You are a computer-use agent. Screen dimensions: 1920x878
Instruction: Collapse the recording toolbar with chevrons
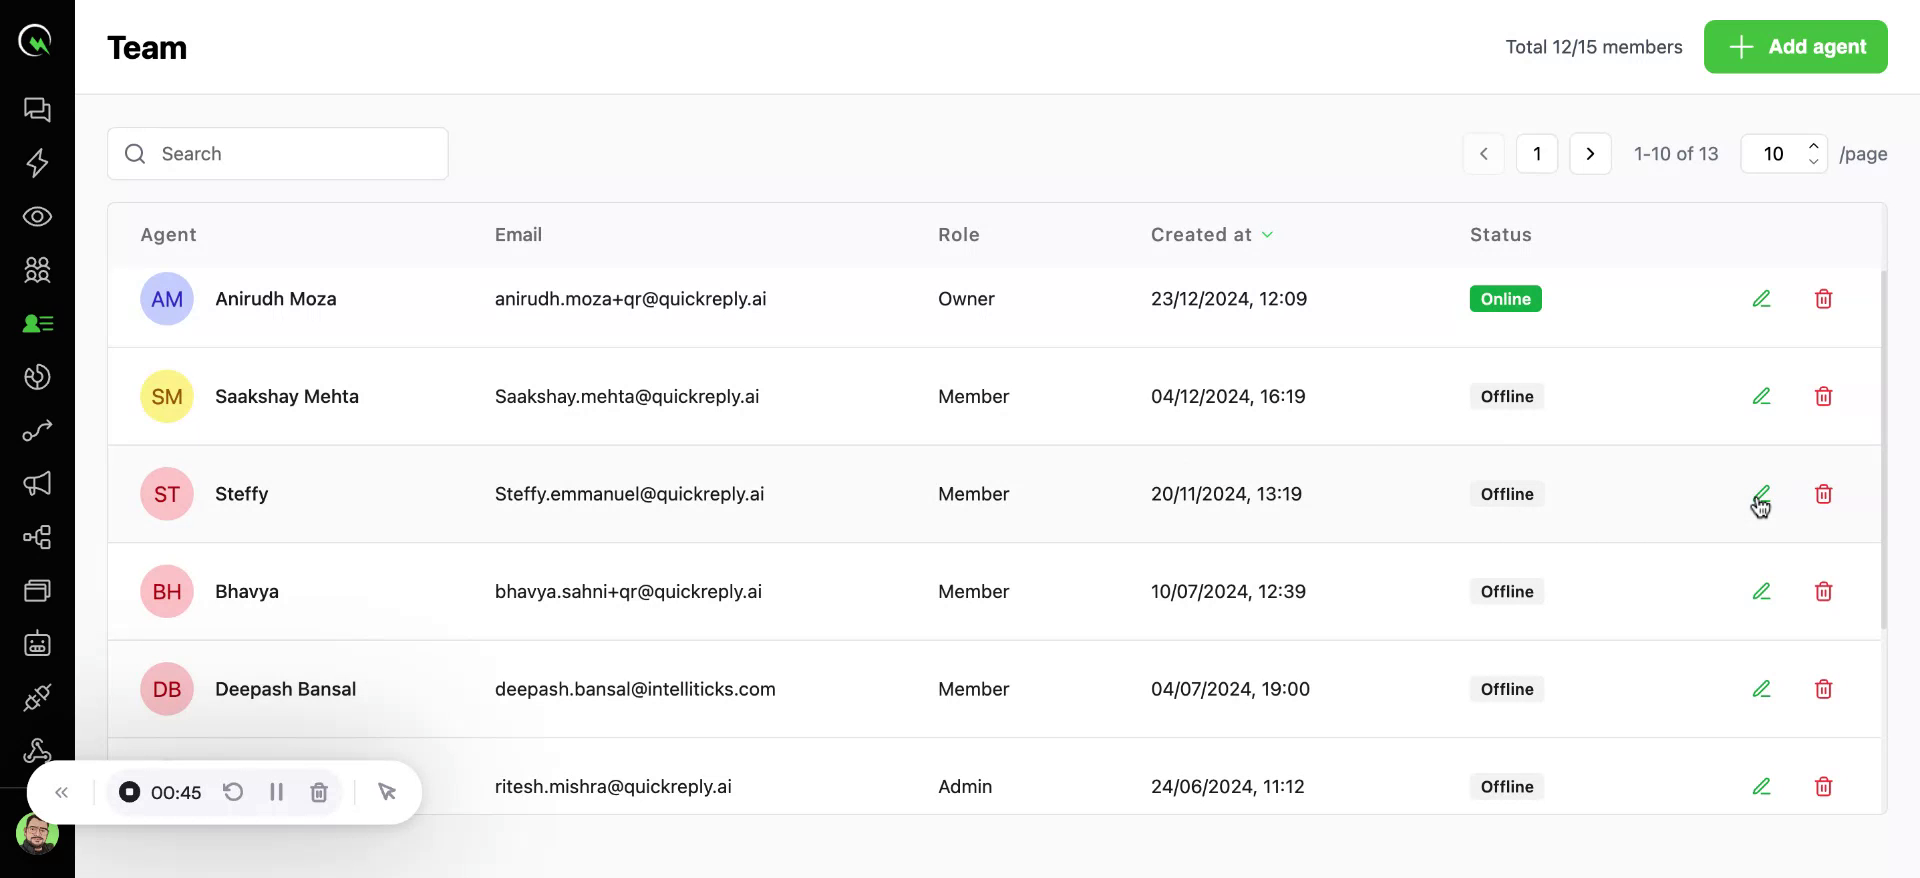(62, 792)
